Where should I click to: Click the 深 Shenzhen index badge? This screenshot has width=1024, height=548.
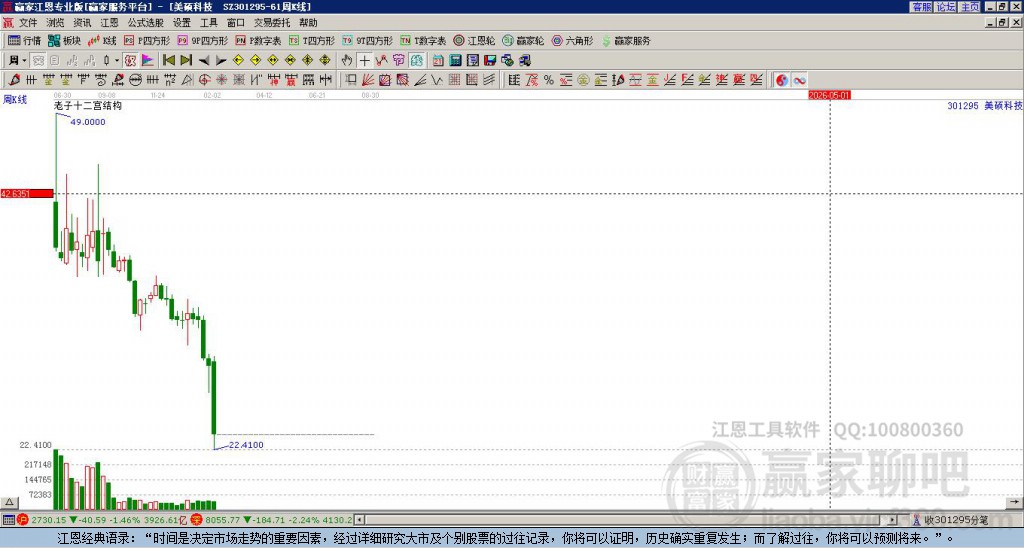pos(197,521)
